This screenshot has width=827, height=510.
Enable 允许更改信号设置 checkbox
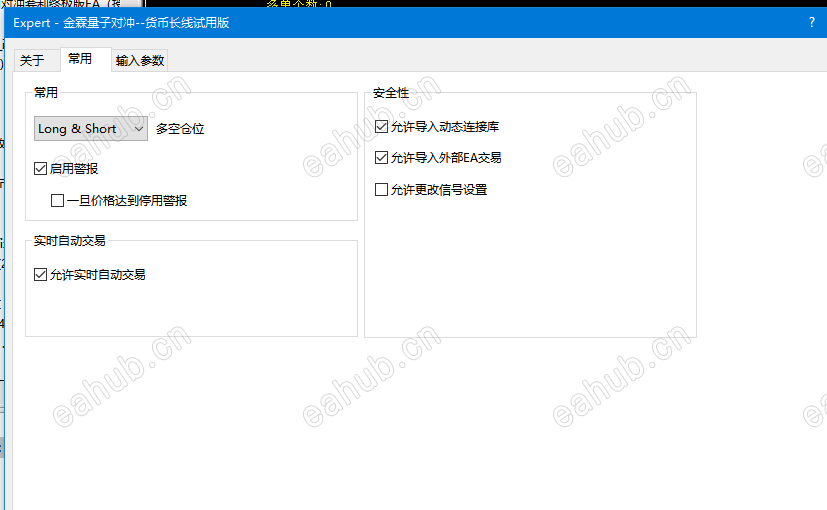tap(381, 189)
